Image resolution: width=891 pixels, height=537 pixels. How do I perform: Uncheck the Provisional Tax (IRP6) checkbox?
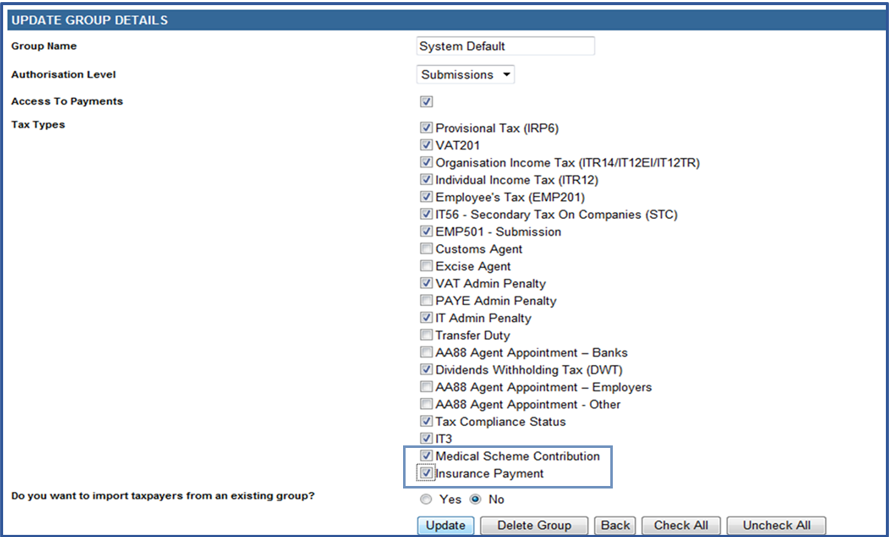pyautogui.click(x=427, y=128)
